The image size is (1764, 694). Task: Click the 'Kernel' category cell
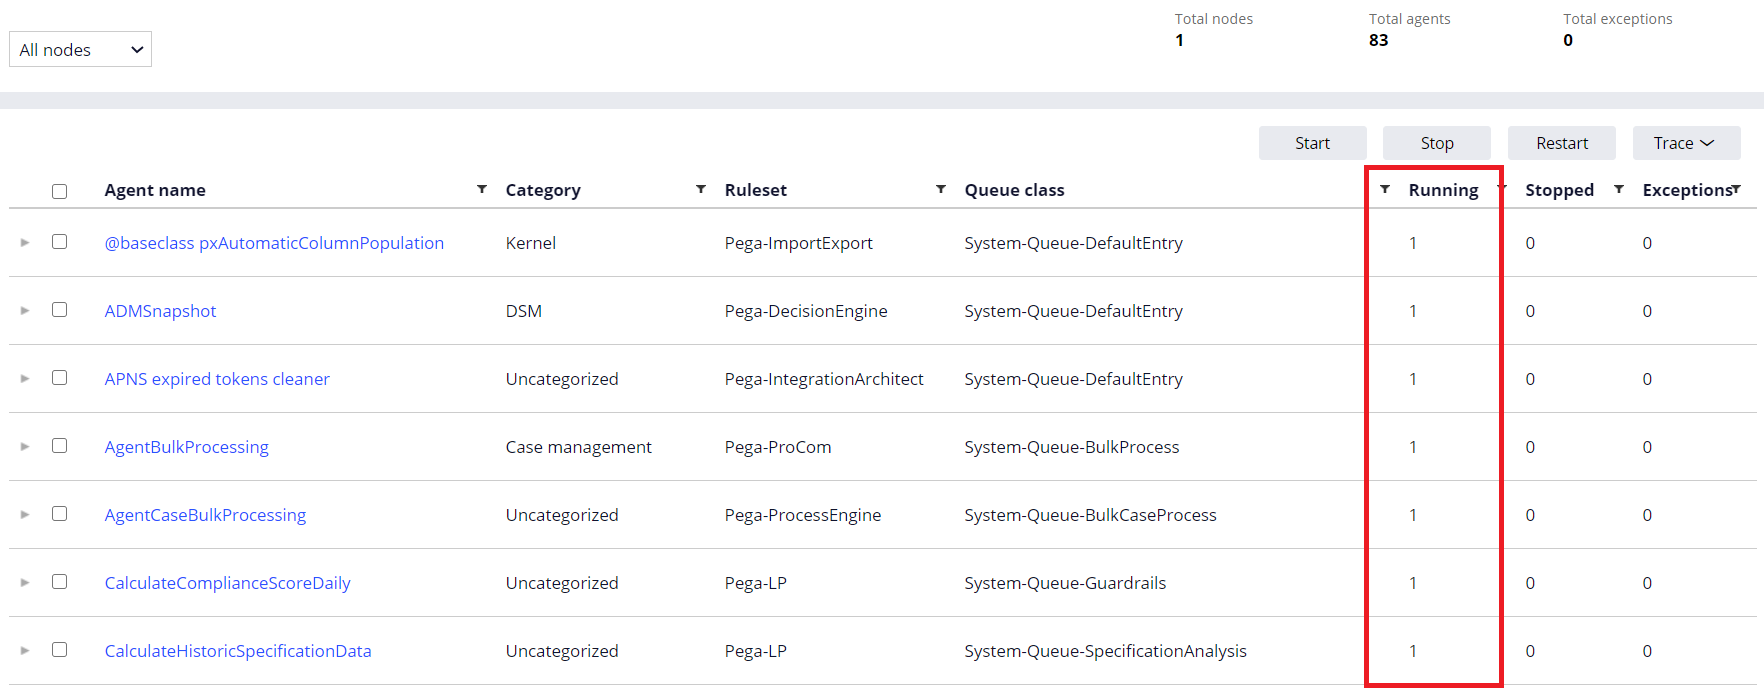coord(531,243)
